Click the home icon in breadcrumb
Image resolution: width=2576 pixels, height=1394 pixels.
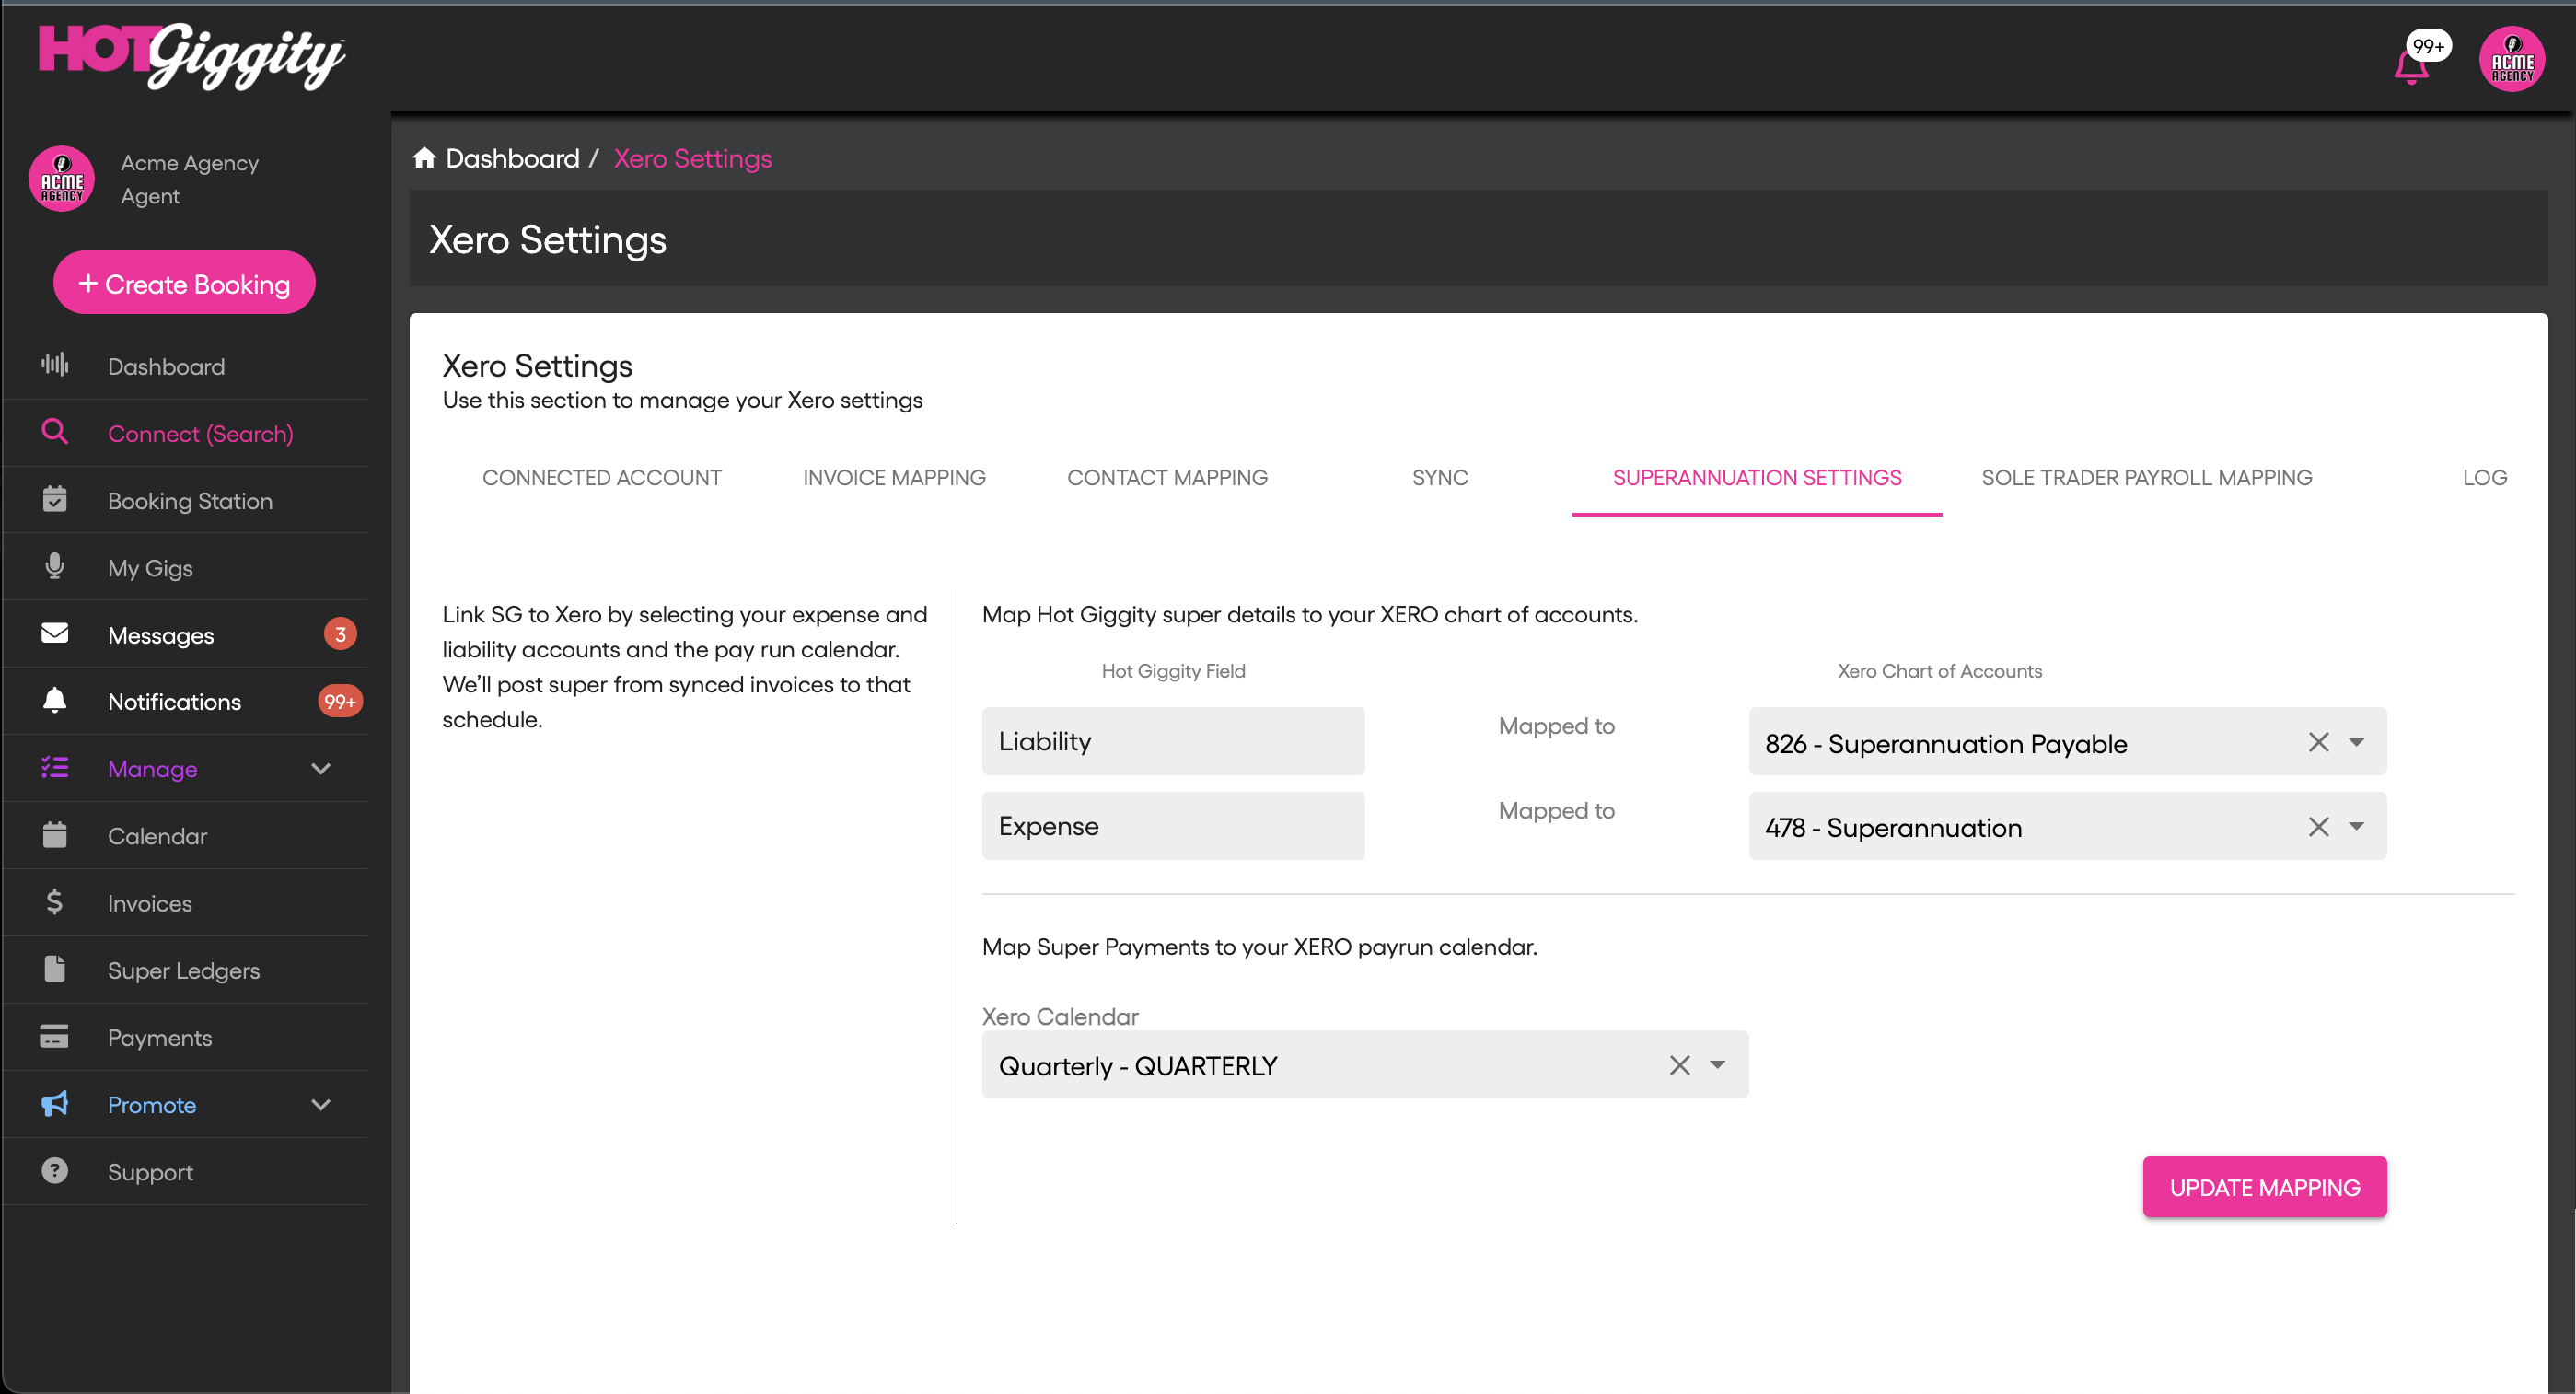pyautogui.click(x=424, y=158)
